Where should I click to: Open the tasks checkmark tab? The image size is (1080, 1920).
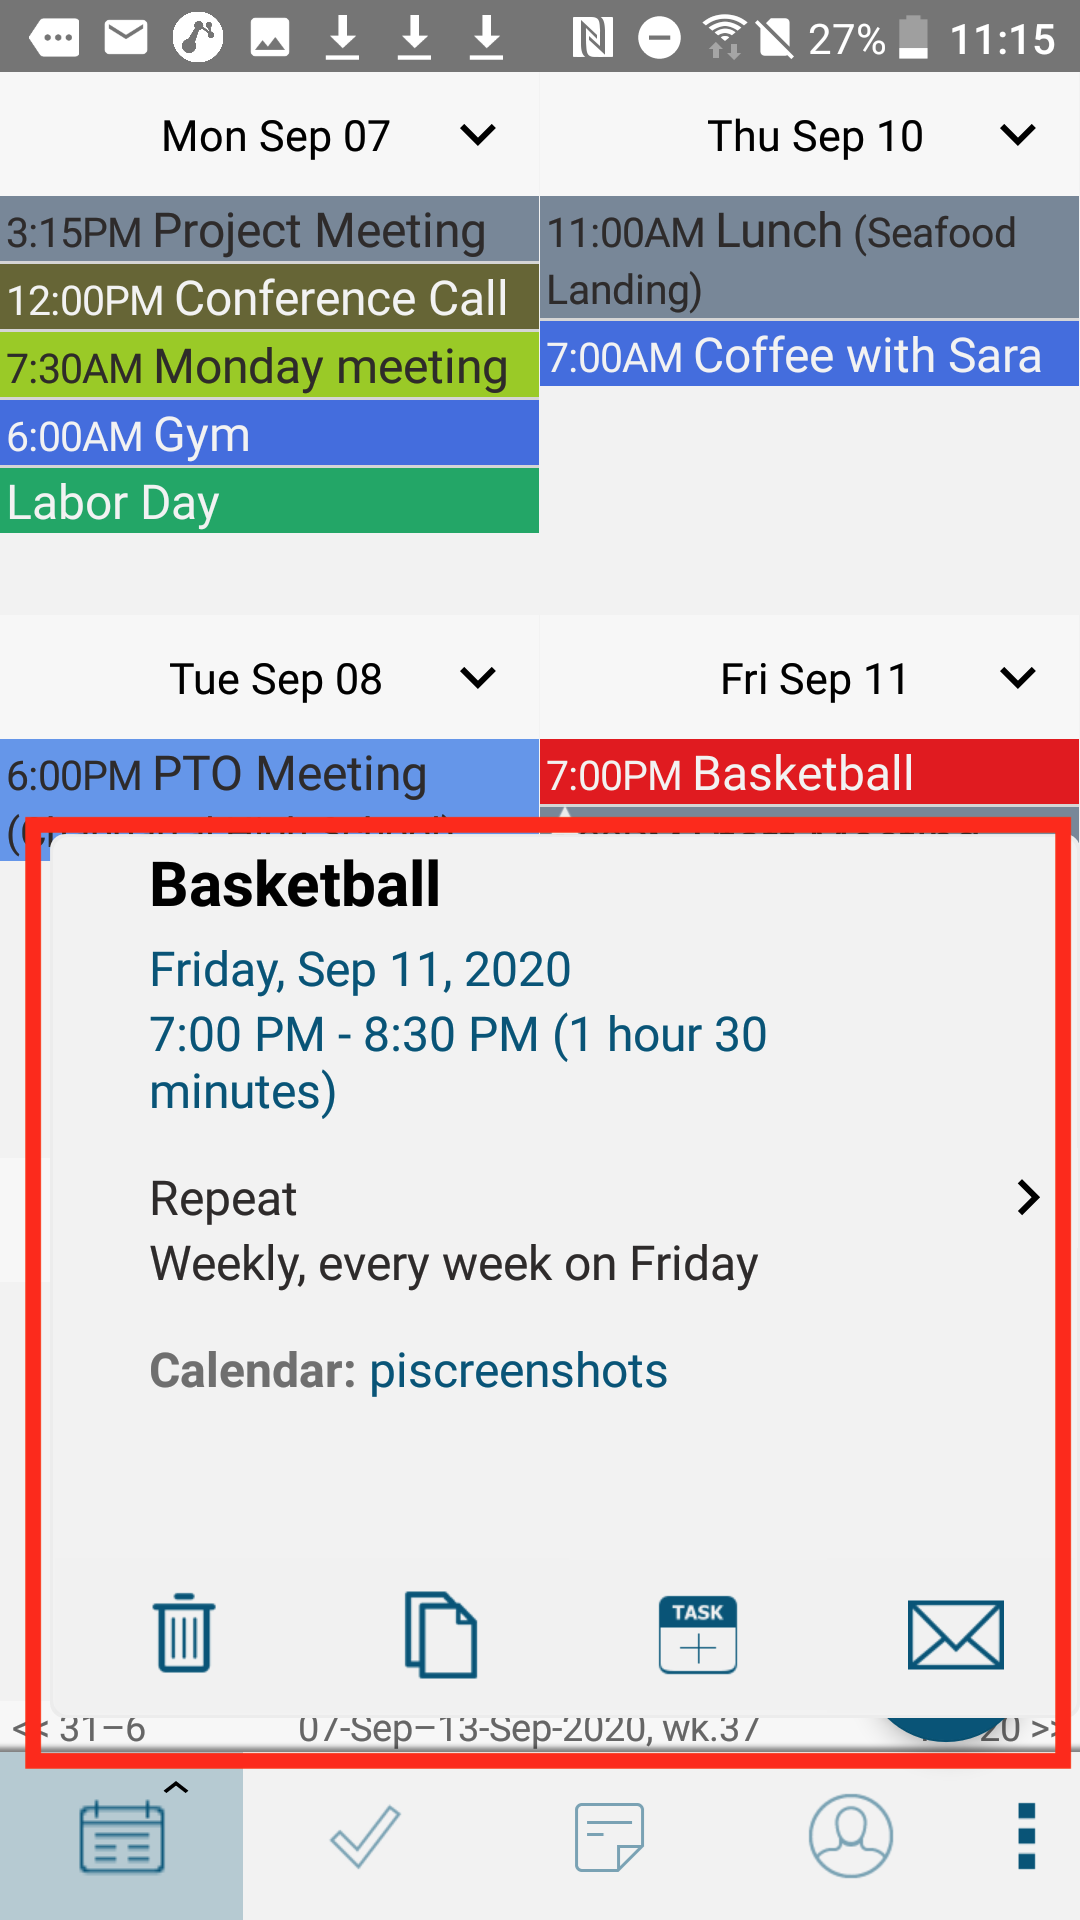365,1836
